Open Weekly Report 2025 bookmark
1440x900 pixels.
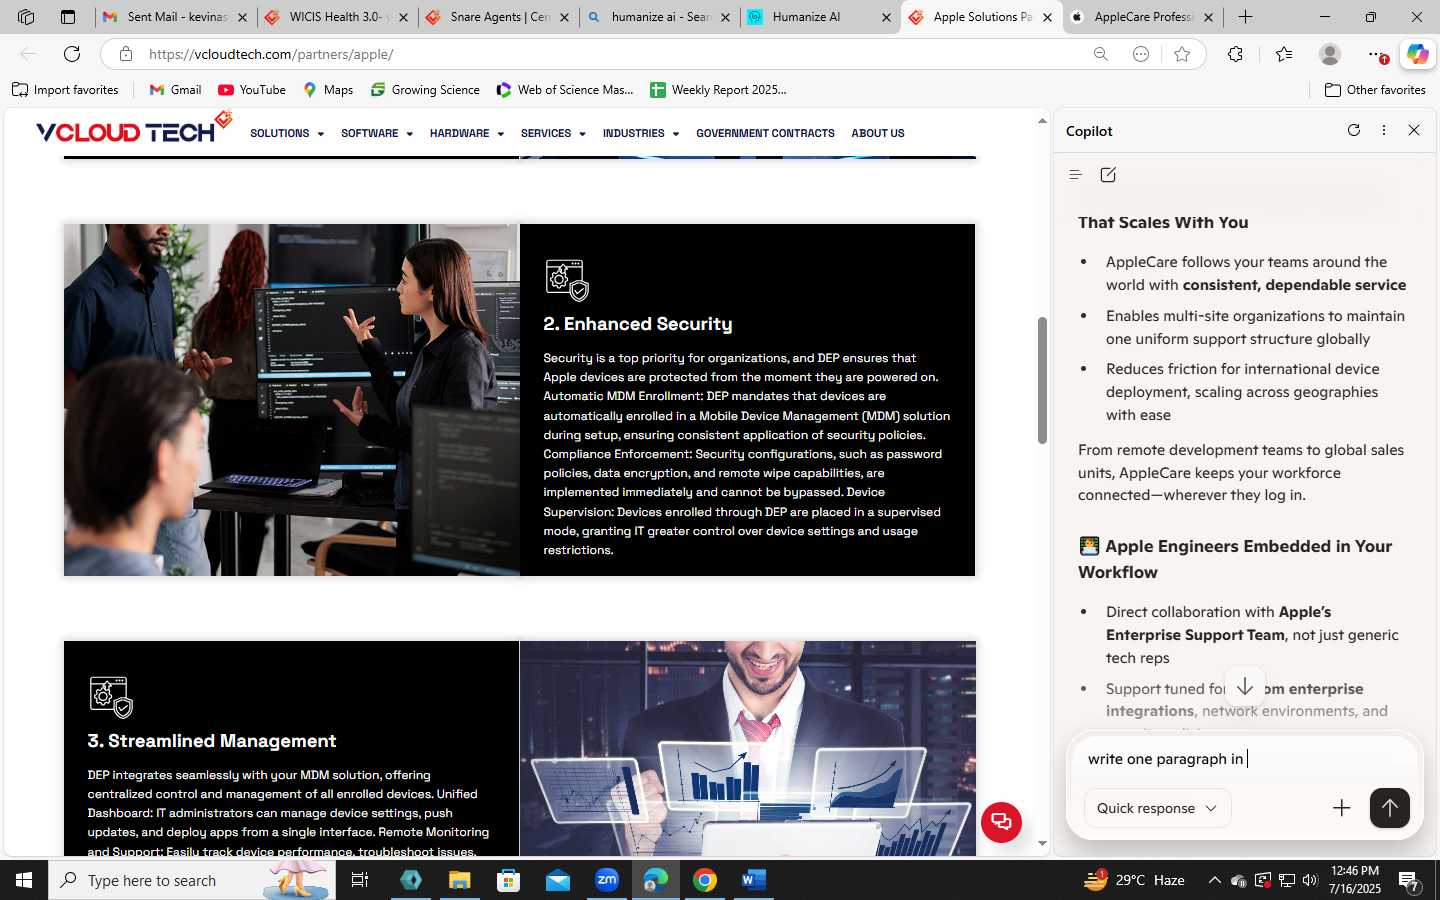pos(718,90)
